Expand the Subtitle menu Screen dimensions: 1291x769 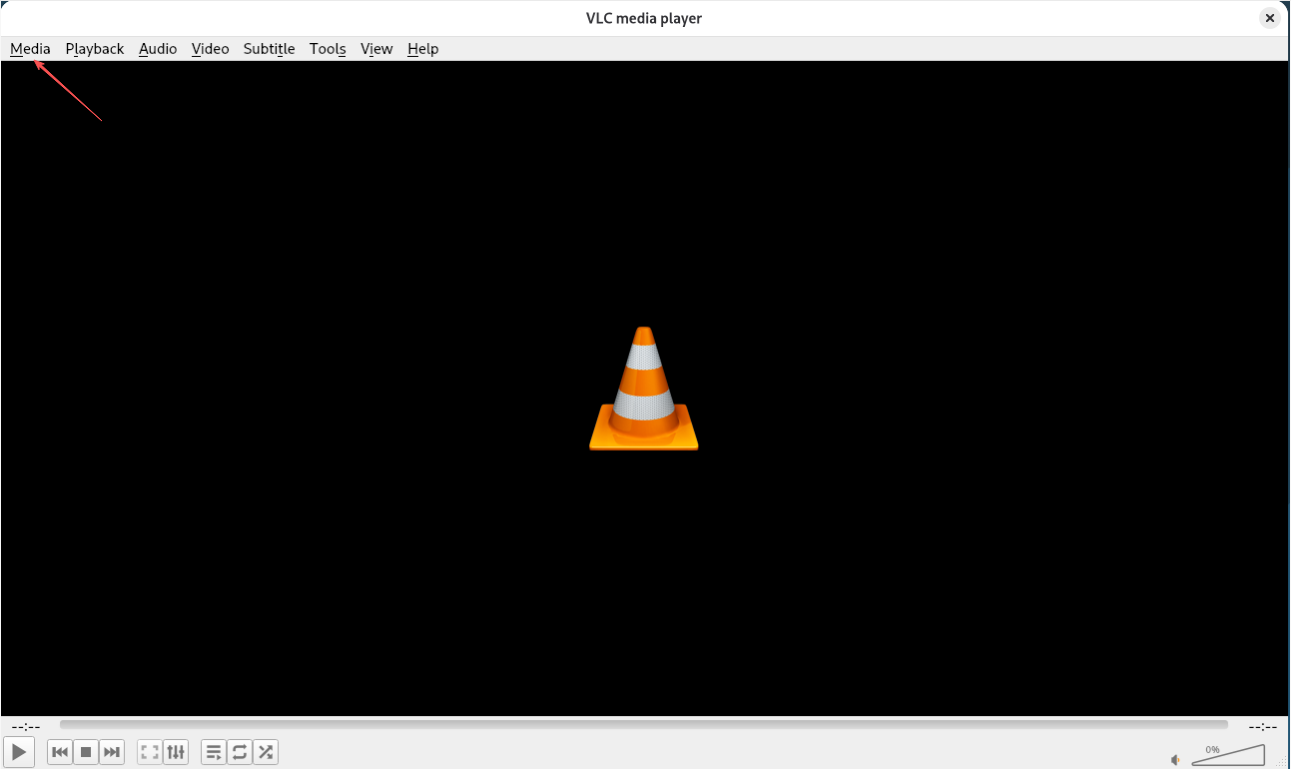pos(269,49)
